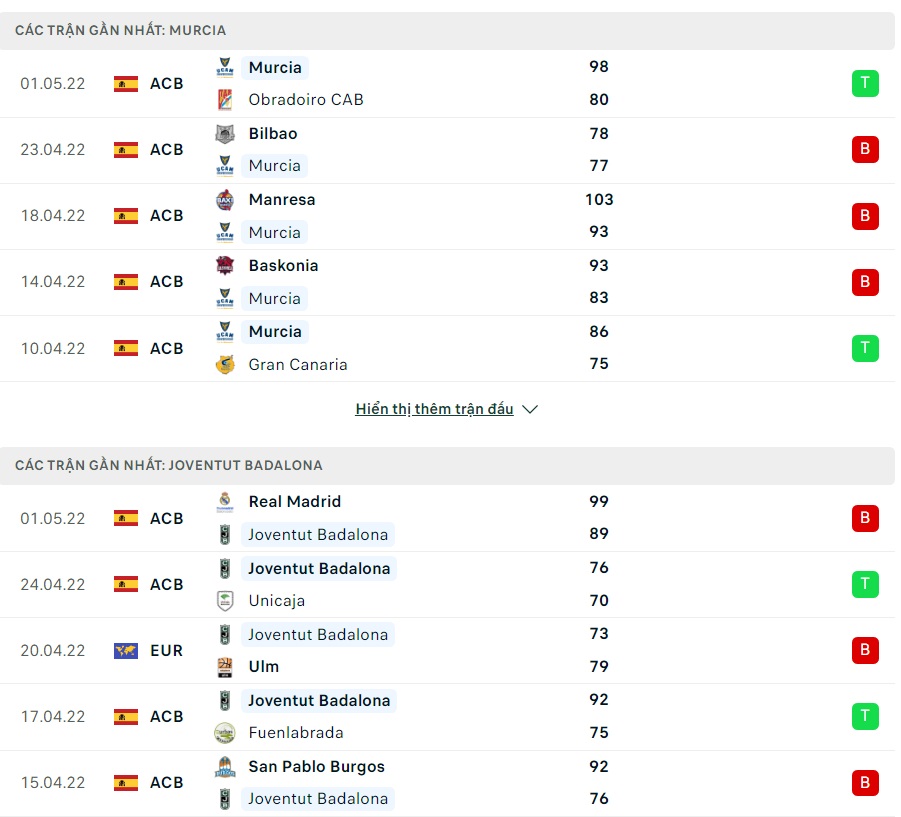Screen dimensions: 901x817
Task: Click the Unicaja team logo
Action: (225, 600)
